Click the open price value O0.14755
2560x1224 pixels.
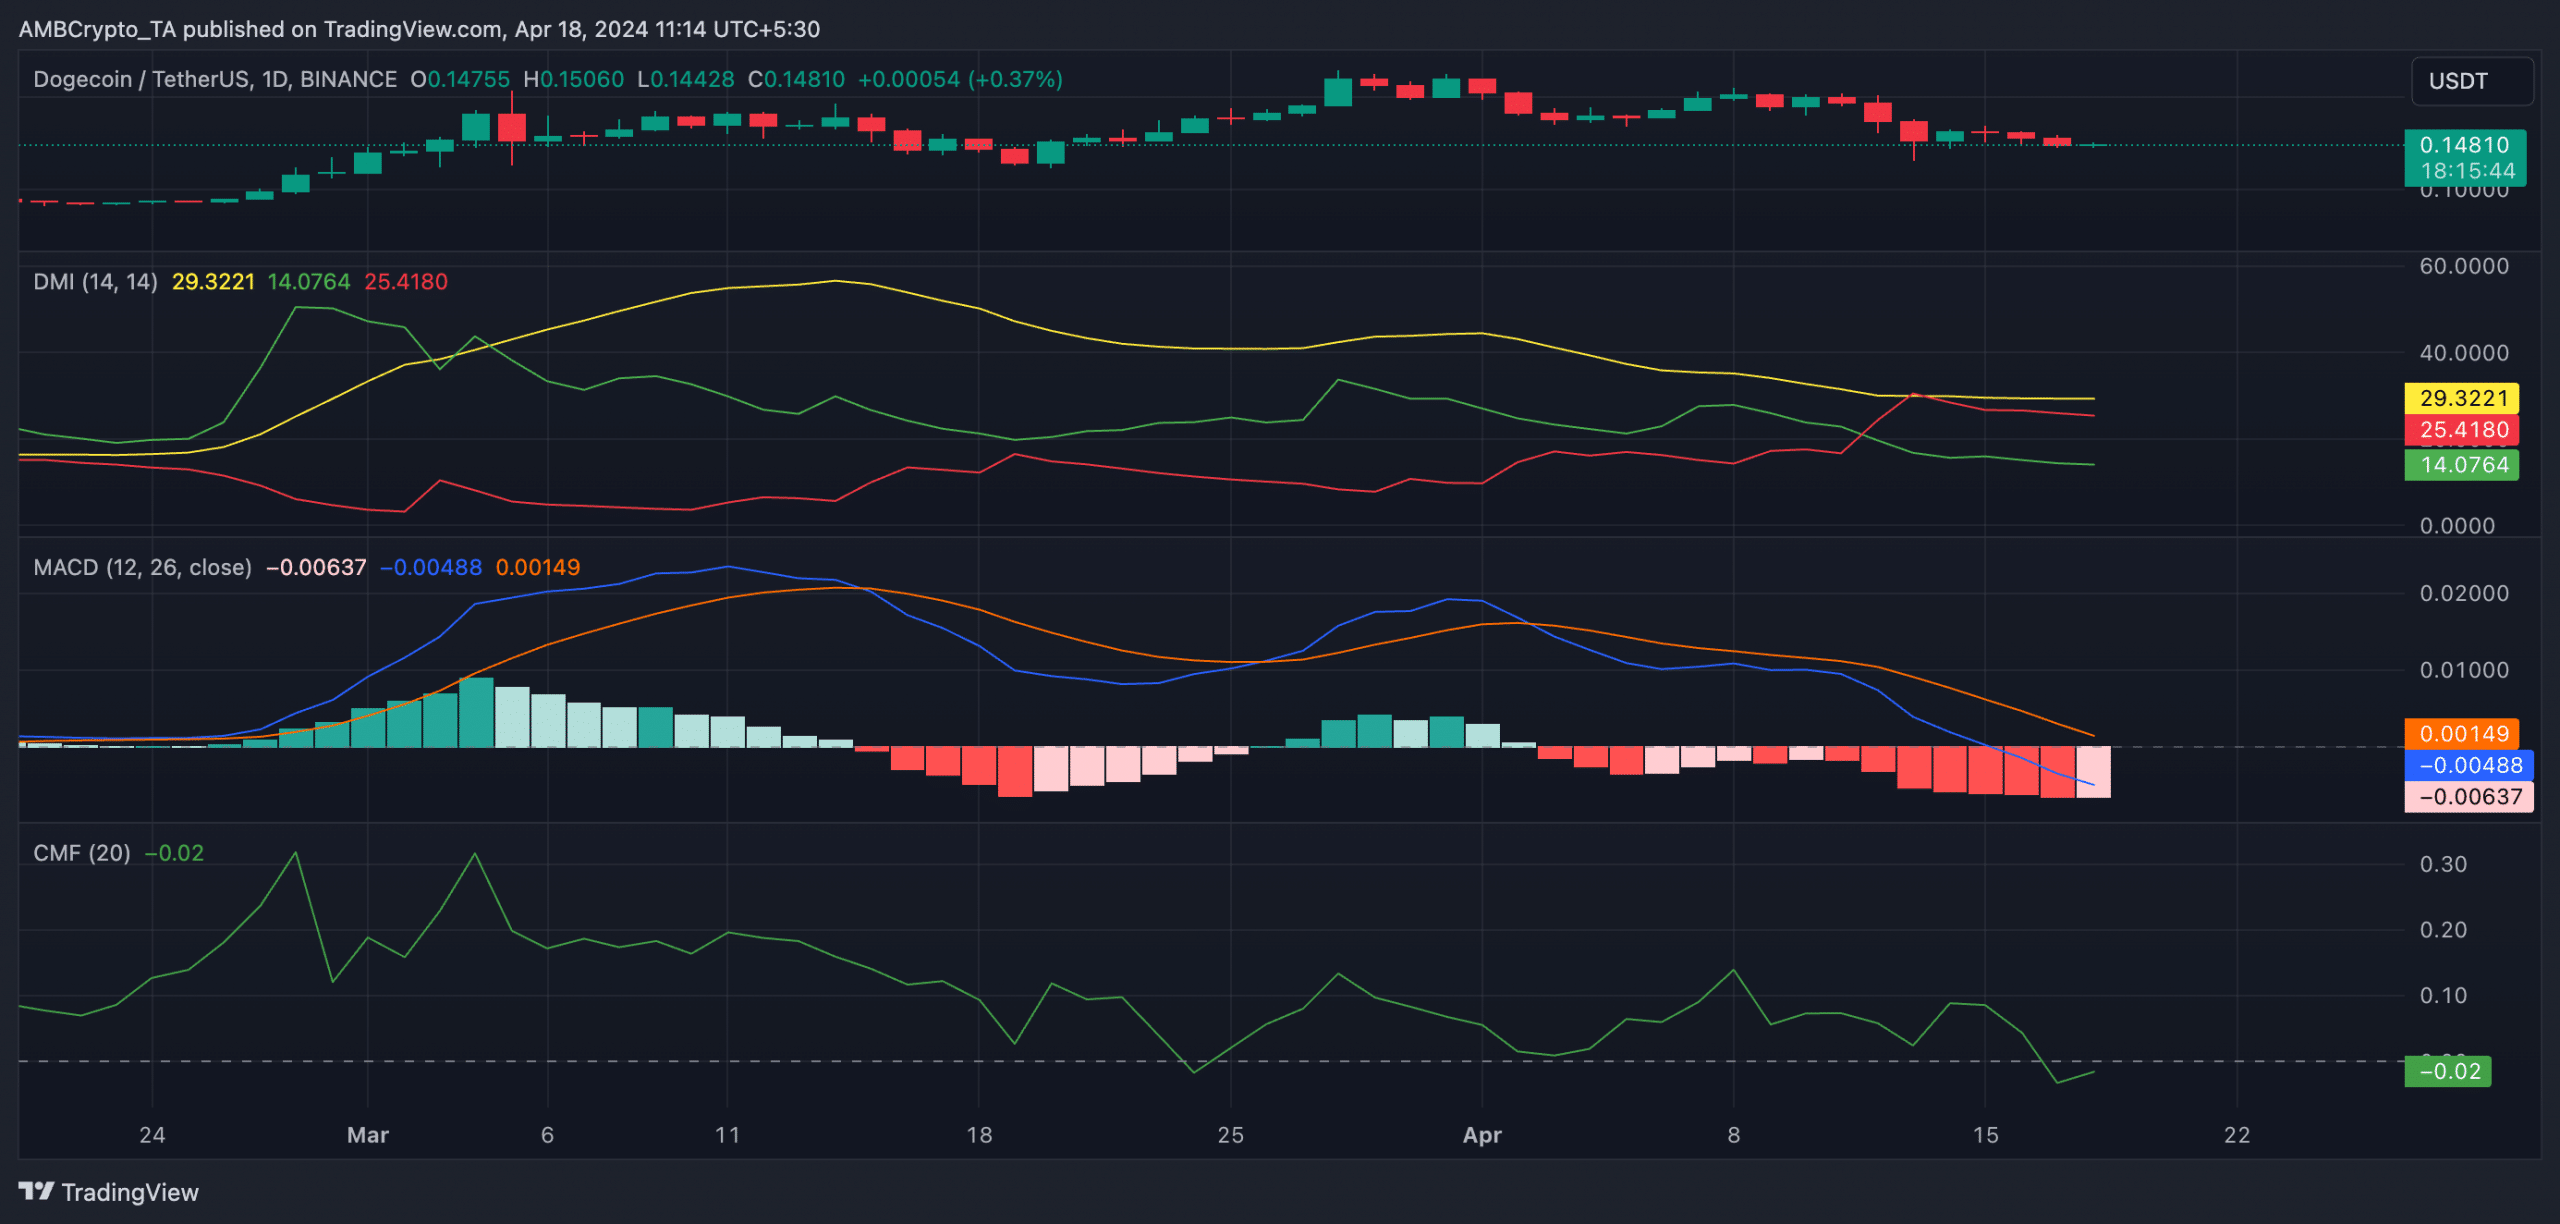[460, 79]
